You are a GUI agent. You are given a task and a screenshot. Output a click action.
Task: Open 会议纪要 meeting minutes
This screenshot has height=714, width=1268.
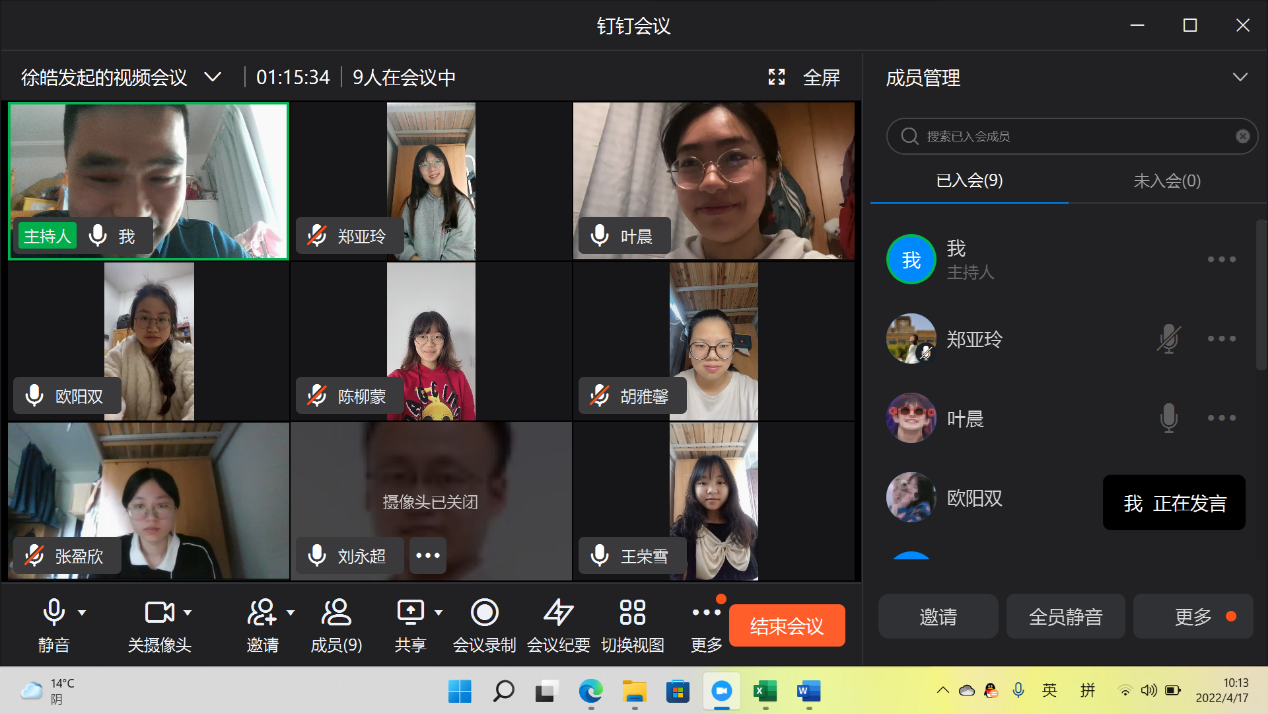[558, 613]
